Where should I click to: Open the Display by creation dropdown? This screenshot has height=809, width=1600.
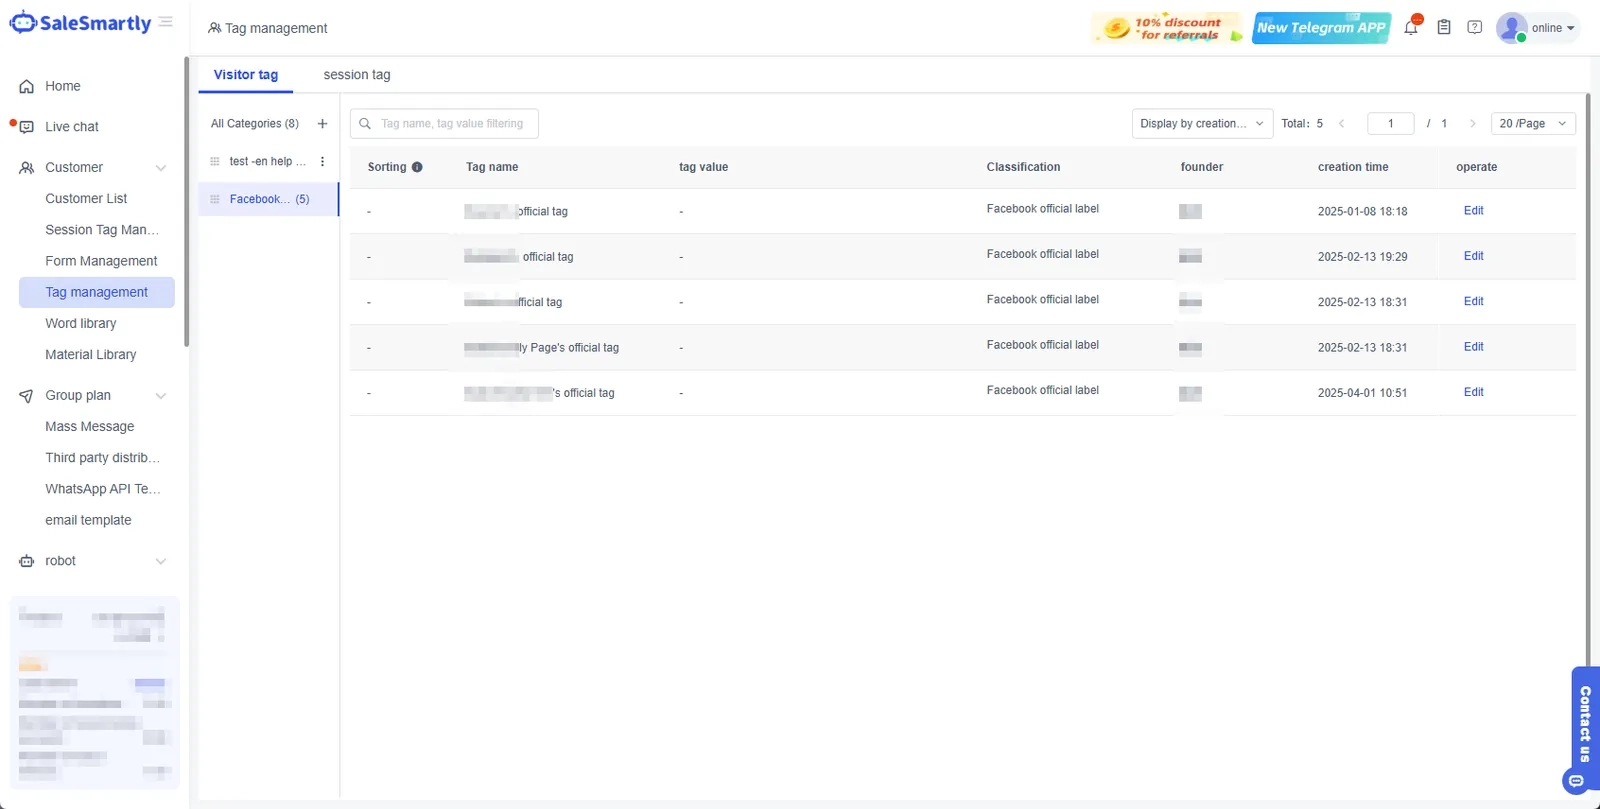[1202, 124]
